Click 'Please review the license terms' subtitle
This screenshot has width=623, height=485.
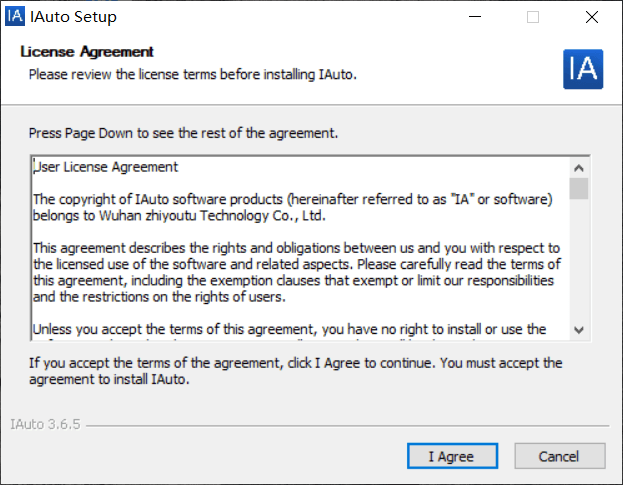192,74
